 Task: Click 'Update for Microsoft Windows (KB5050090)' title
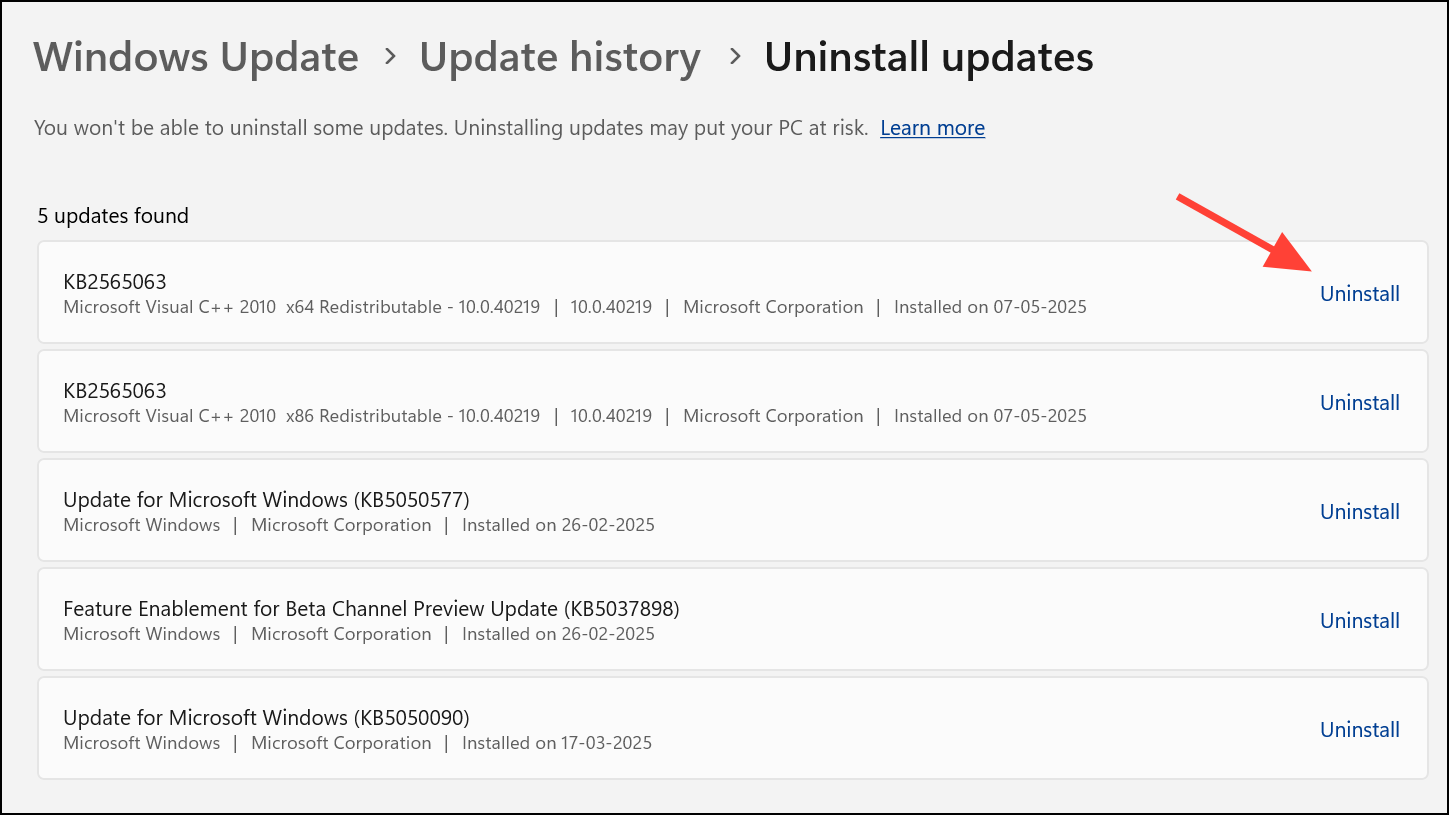pyautogui.click(x=266, y=717)
